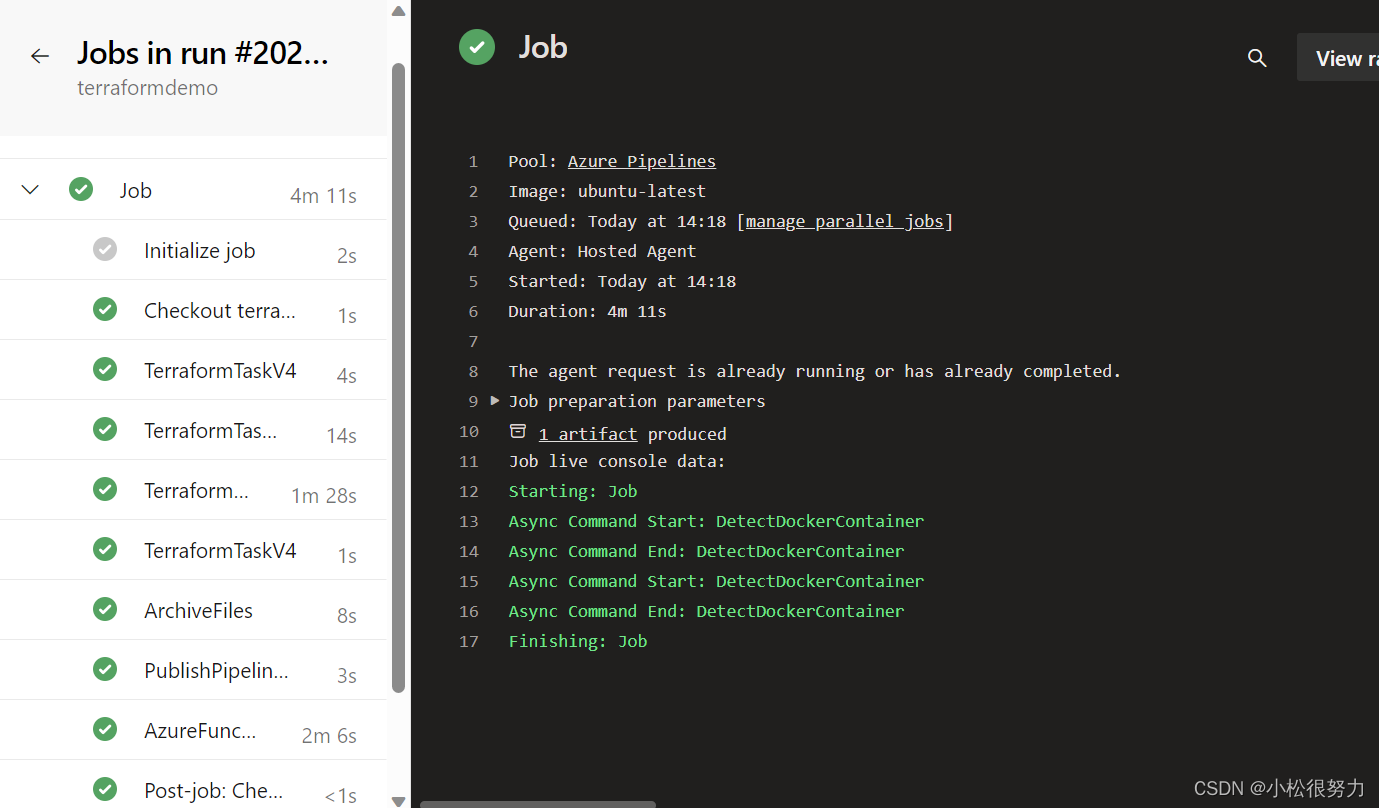This screenshot has width=1379, height=808.
Task: Click log line 'Started: Today at 14:18'
Action: [622, 281]
